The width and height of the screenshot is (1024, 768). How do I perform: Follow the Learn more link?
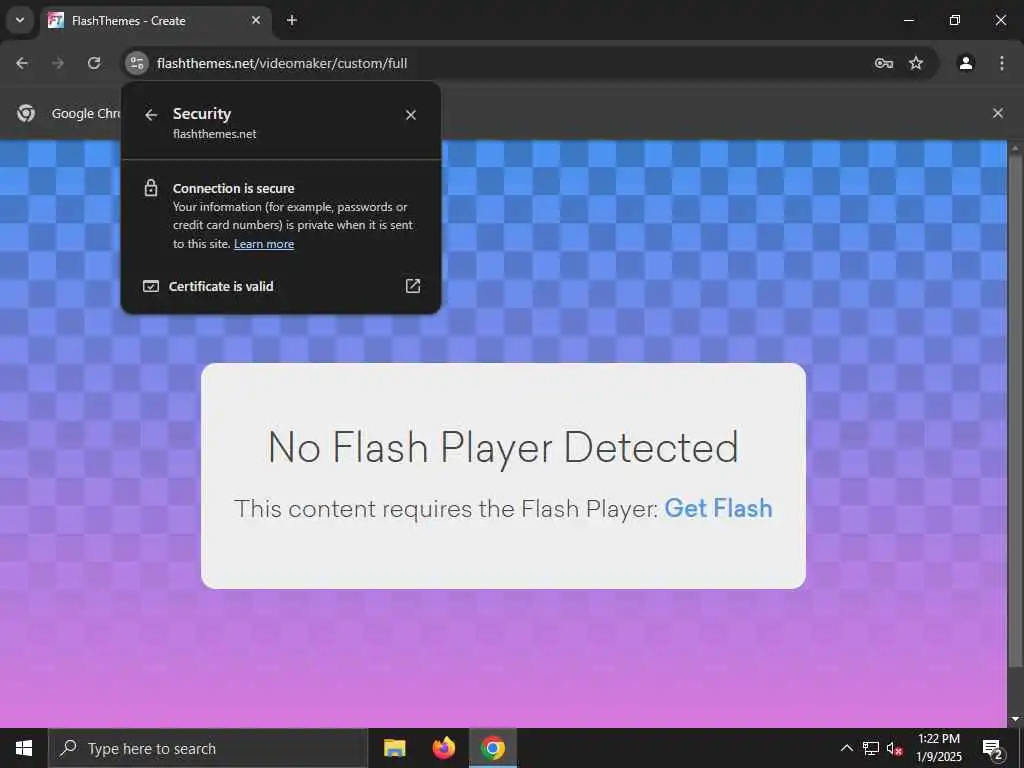(x=264, y=244)
